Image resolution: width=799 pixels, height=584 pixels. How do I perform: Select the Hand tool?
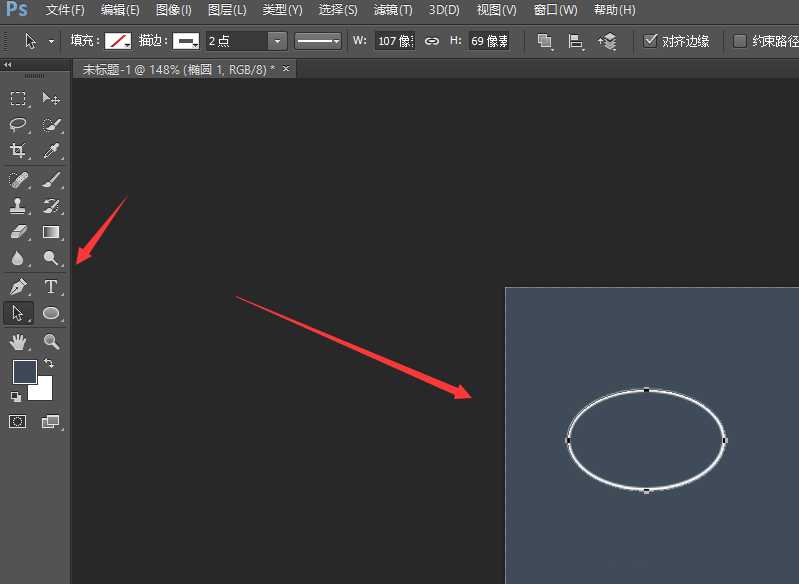(18, 342)
